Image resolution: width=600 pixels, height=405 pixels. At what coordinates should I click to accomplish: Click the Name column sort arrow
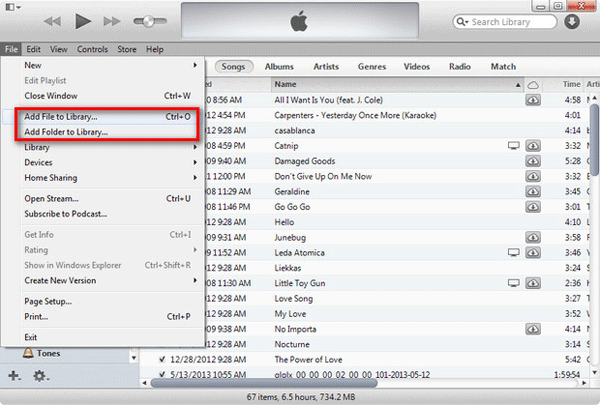pyautogui.click(x=518, y=85)
